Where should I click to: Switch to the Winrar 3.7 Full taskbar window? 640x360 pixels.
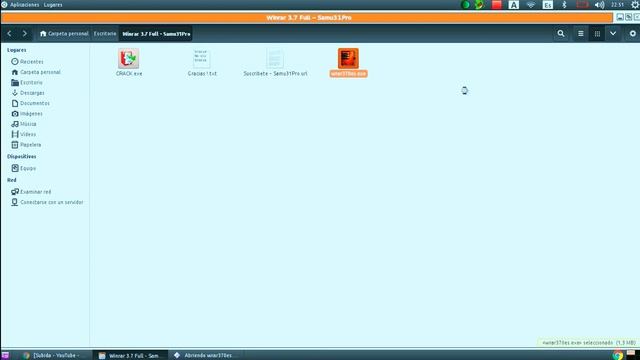click(129, 356)
